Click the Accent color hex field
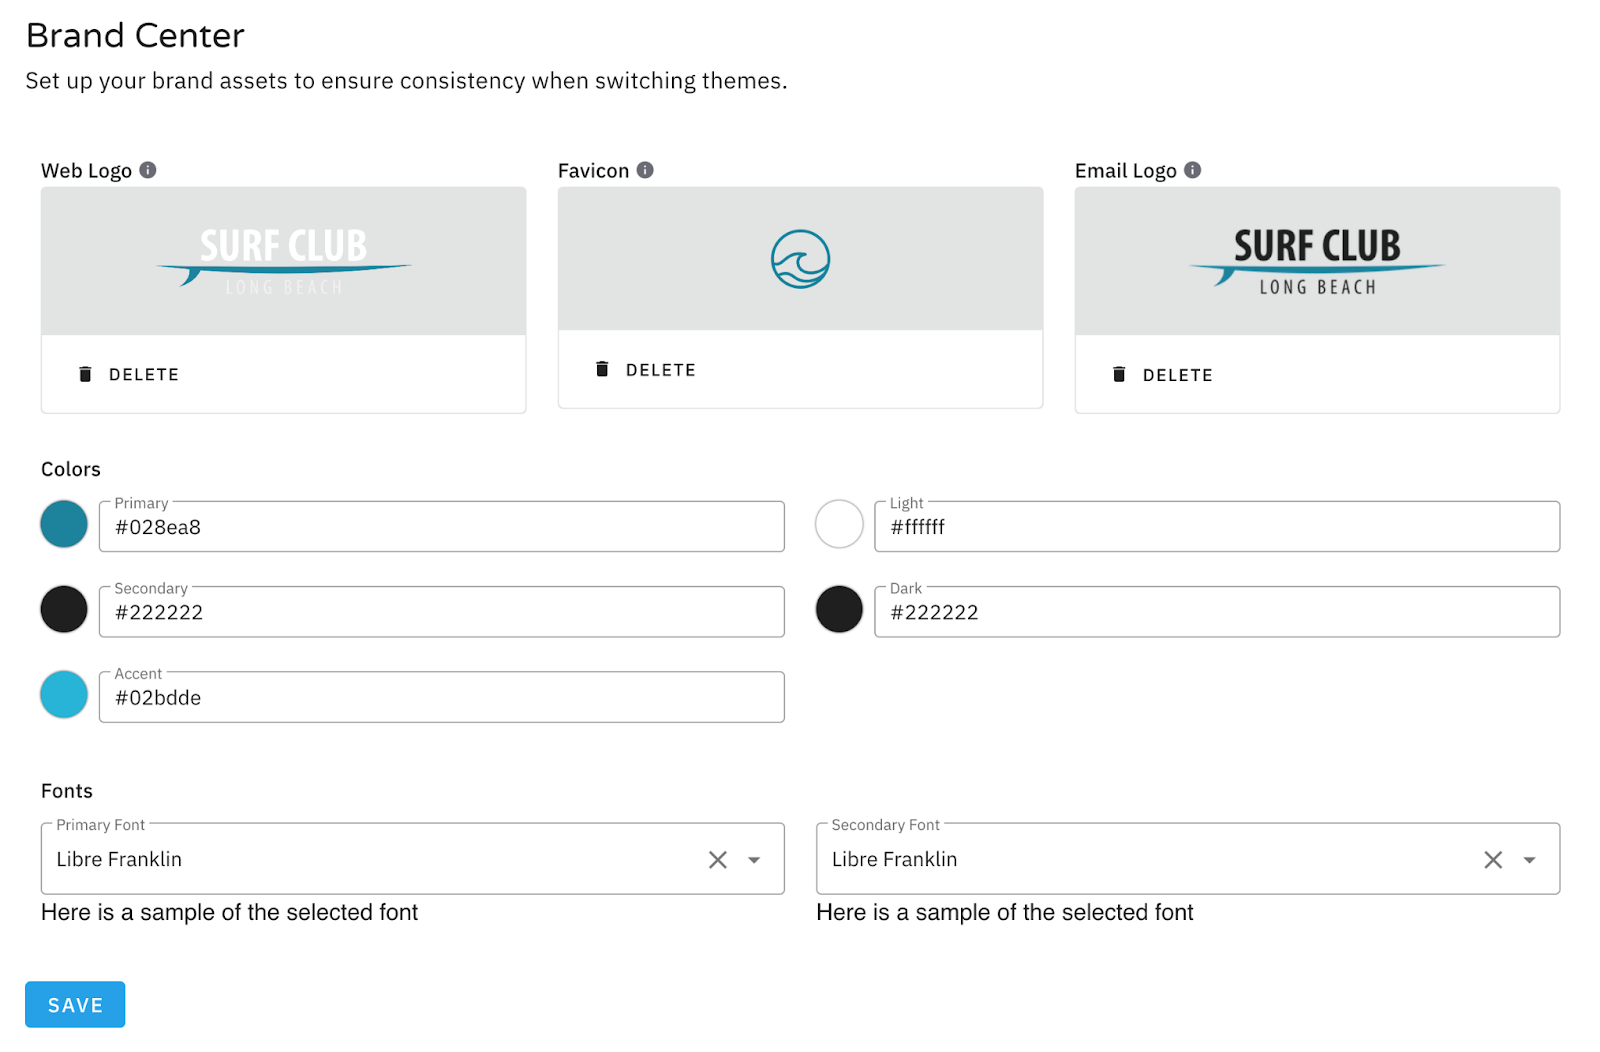1600x1052 pixels. 442,697
